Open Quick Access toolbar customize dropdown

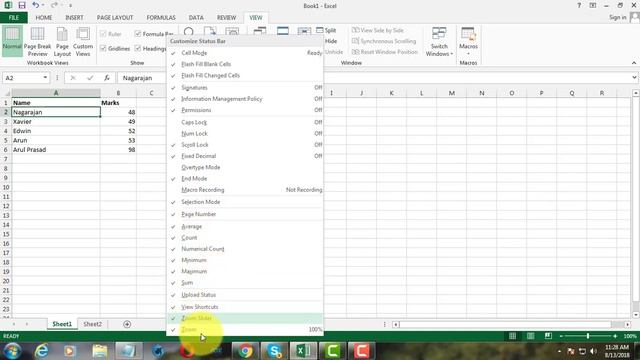[70, 6]
